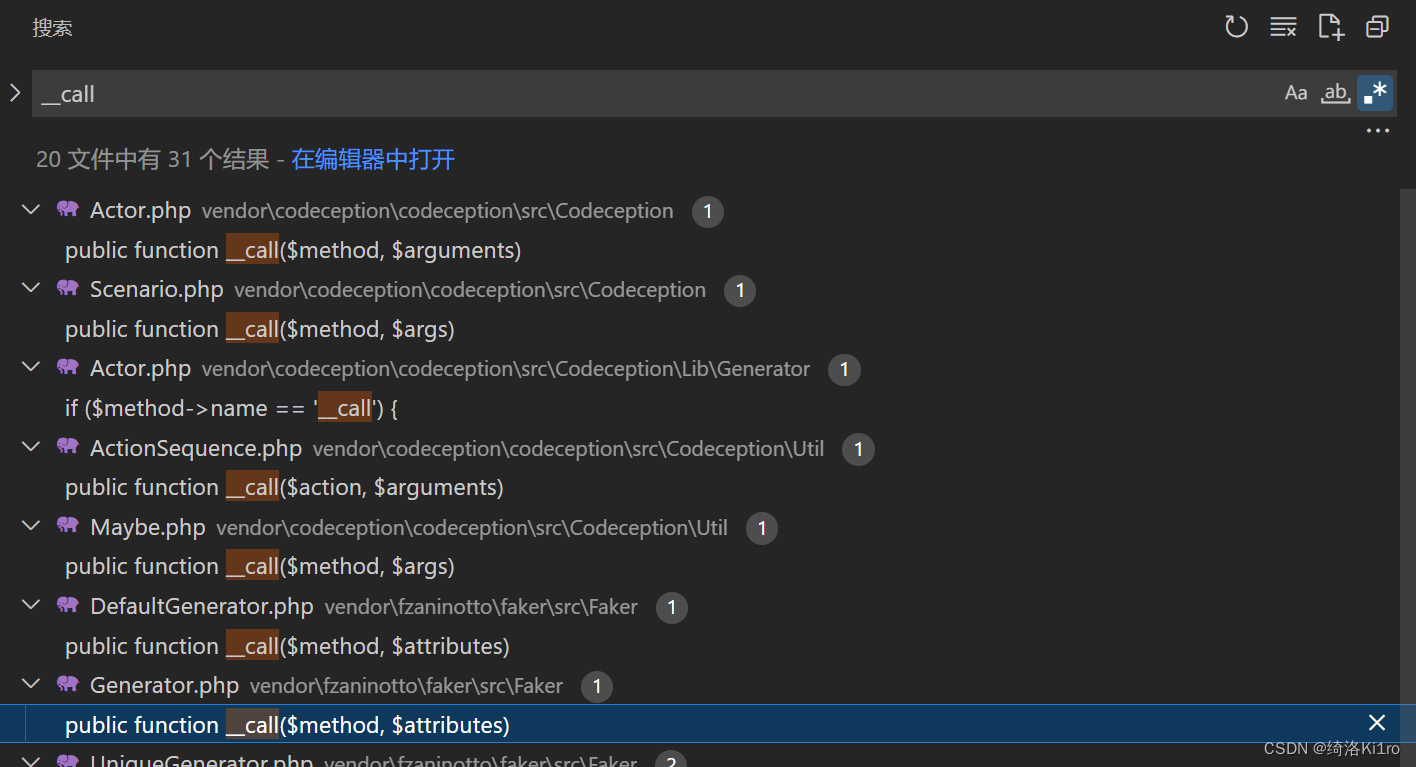
Task: Dismiss the selected Generator.php match
Action: (1377, 722)
